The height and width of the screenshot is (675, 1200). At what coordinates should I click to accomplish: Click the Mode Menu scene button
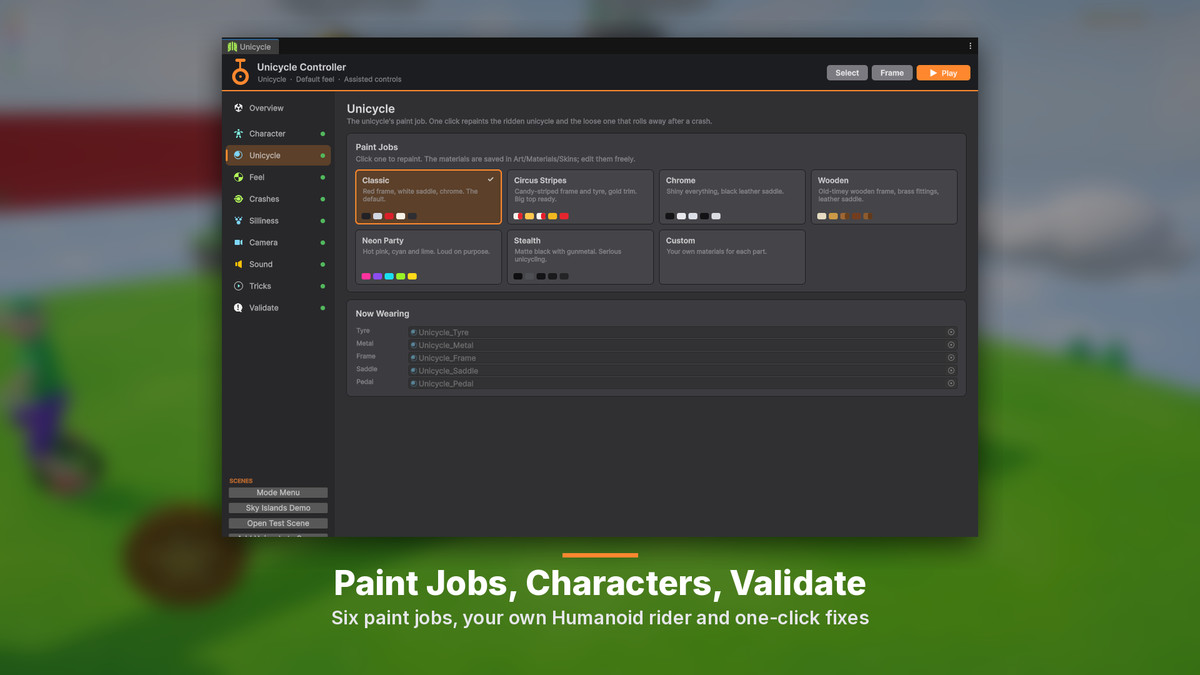tap(278, 492)
